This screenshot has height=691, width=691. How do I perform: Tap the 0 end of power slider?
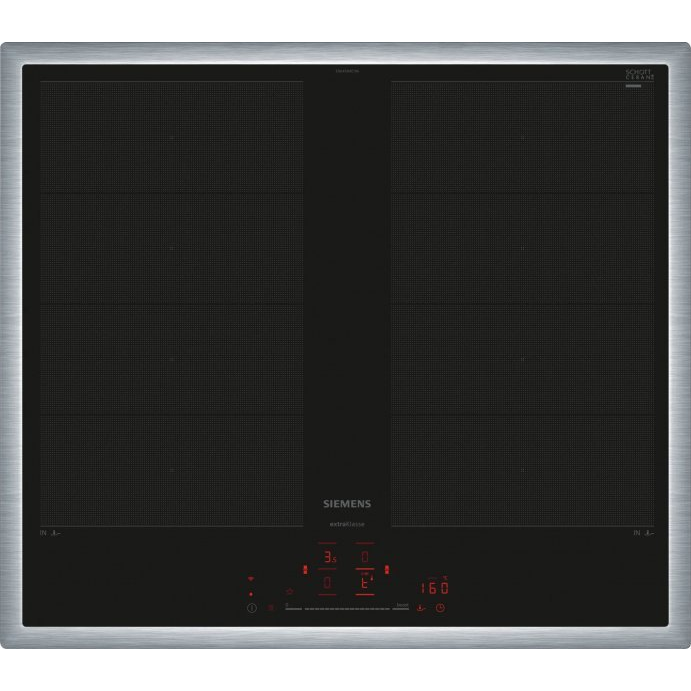tap(286, 607)
